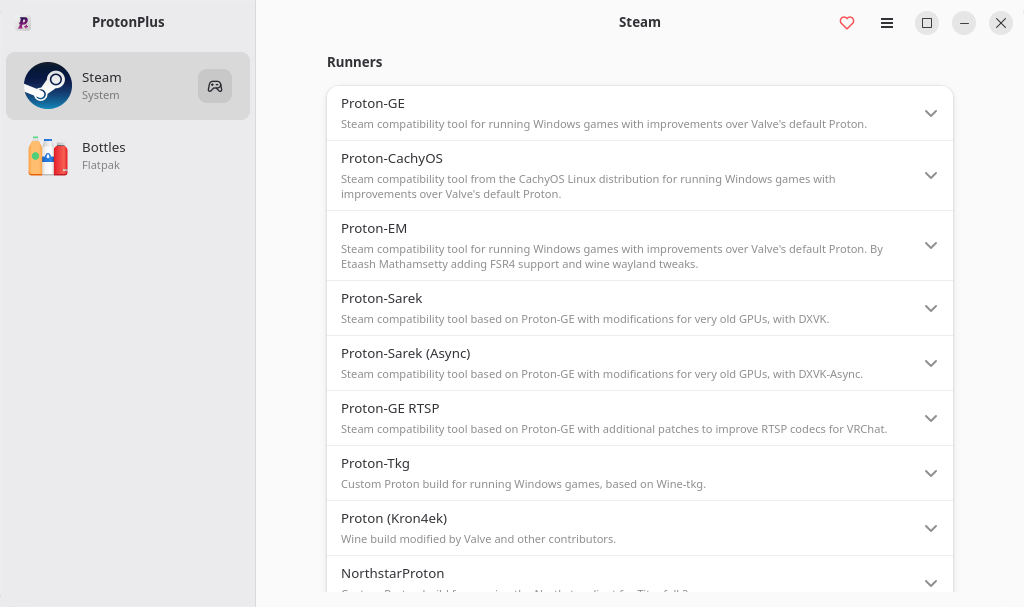Click the Steam games controller icon

(215, 86)
